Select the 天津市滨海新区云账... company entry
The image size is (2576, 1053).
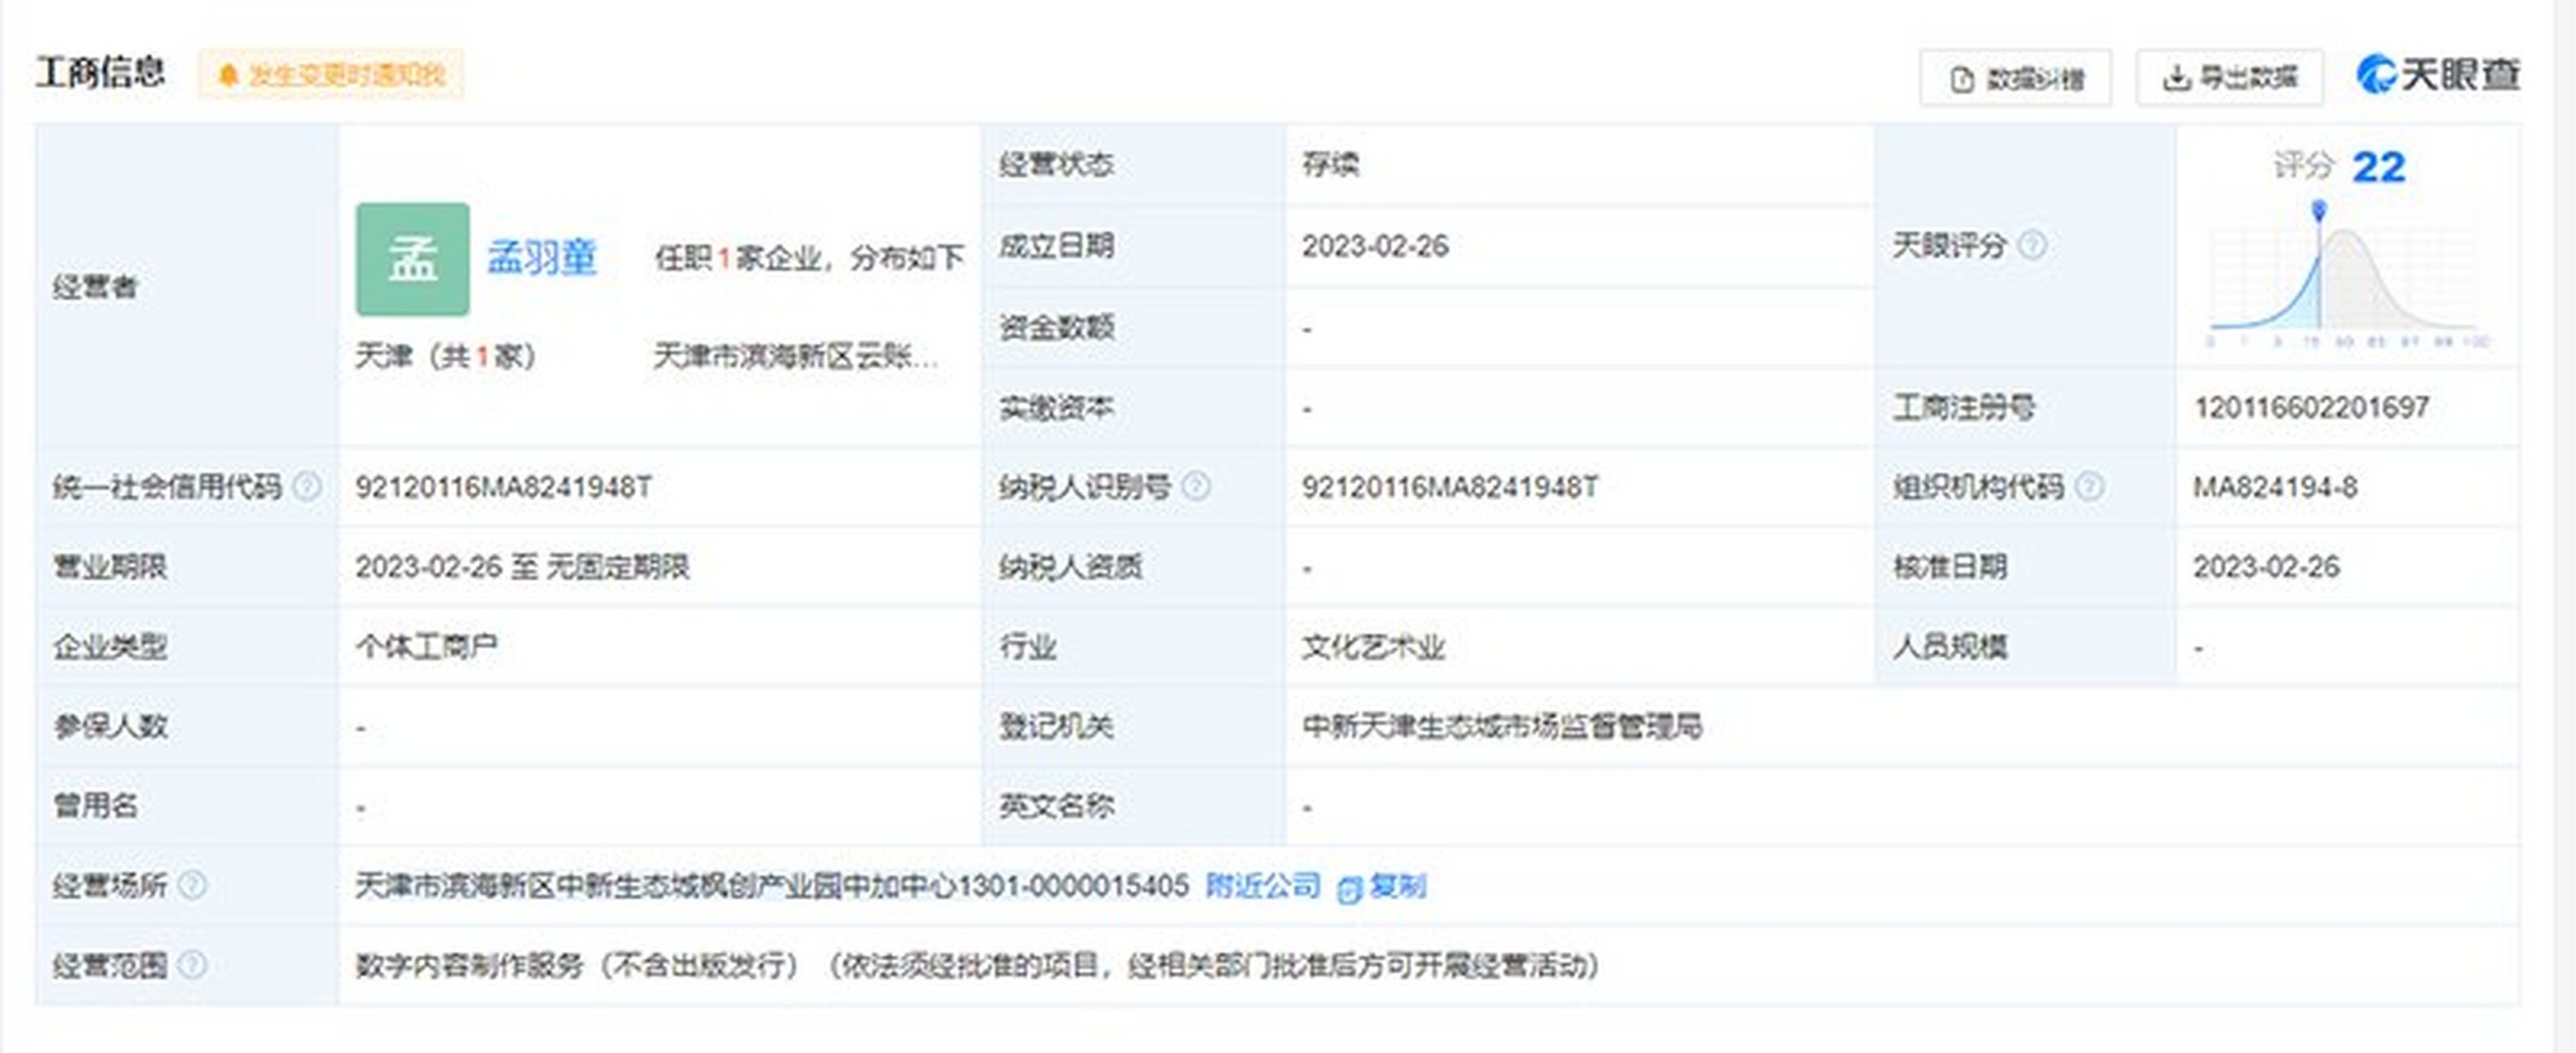coord(796,356)
